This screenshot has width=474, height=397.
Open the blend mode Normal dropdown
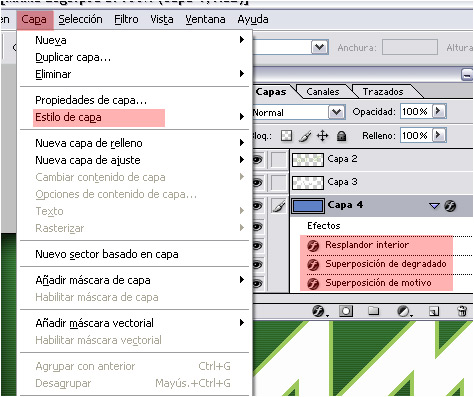[336, 112]
